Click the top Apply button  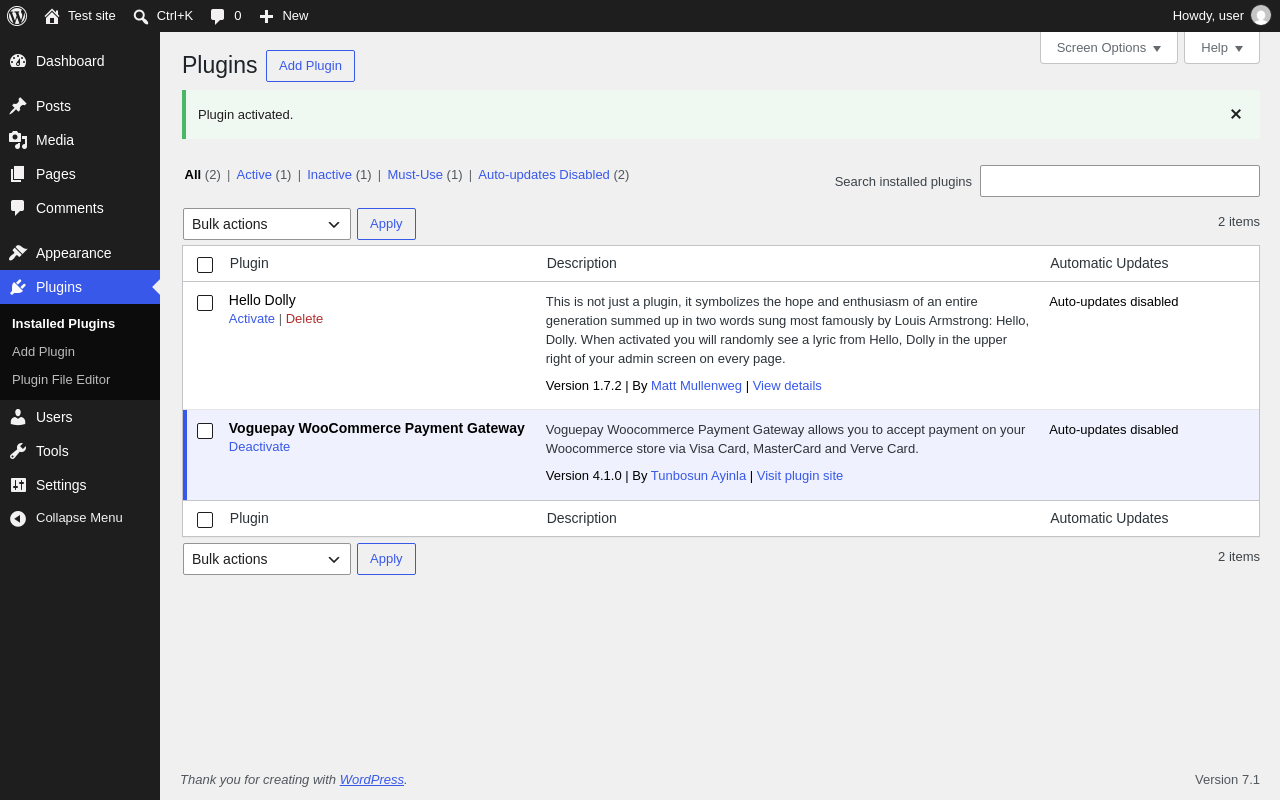pyautogui.click(x=386, y=224)
